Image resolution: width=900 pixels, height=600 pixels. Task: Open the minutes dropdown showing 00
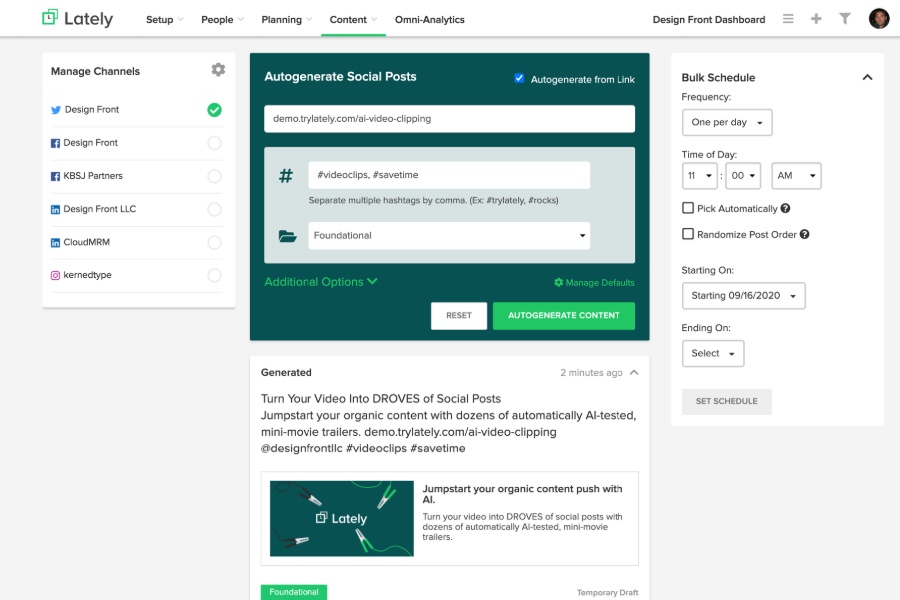point(743,176)
